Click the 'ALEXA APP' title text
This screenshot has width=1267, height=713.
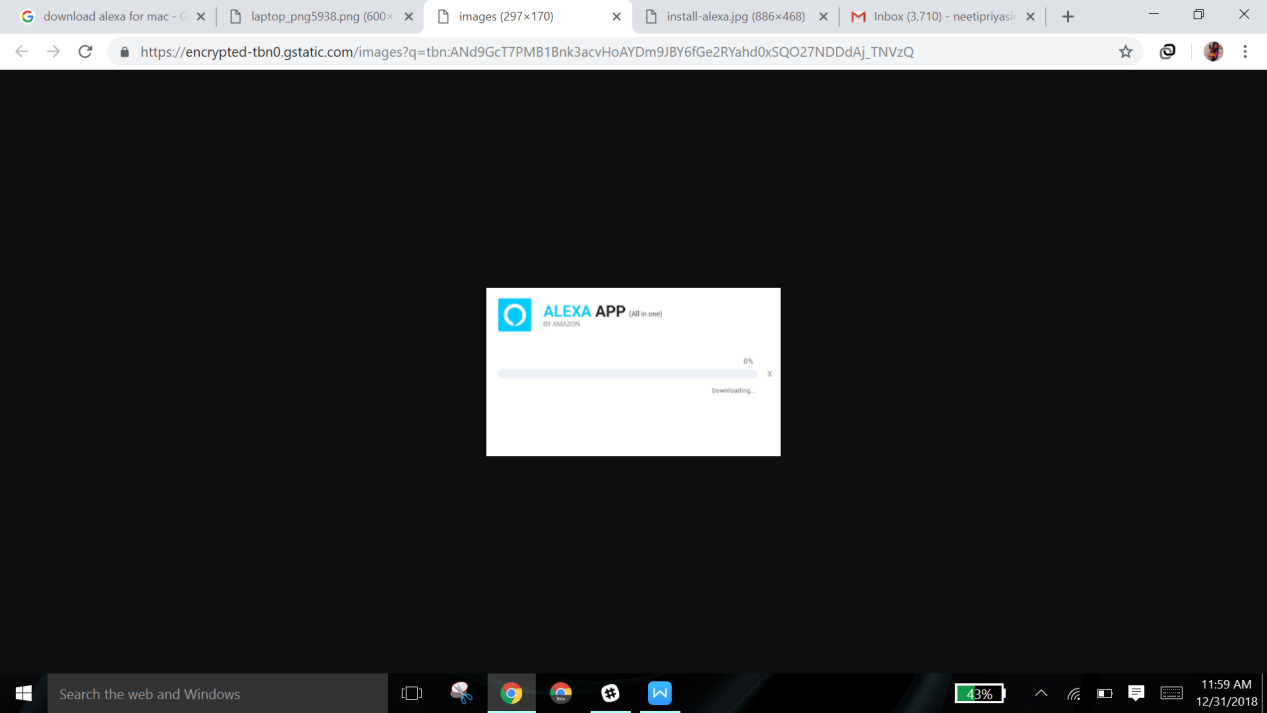[584, 311]
